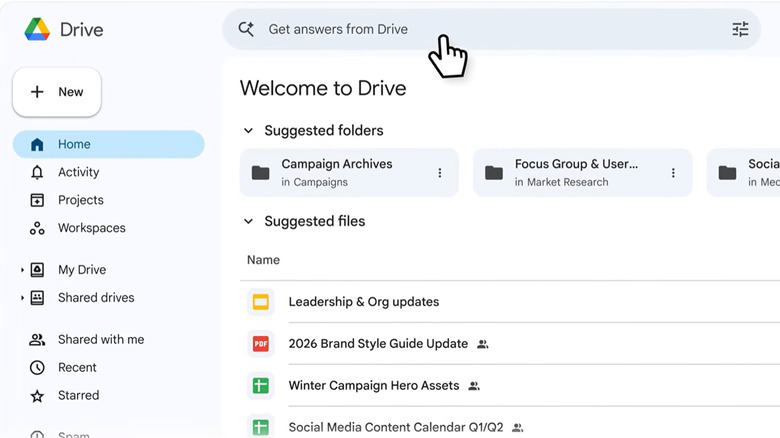Click the Workspaces circles icon
Screen dimensions: 780x438
(x=37, y=228)
